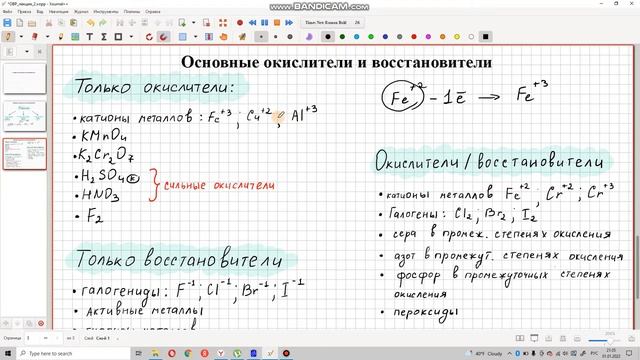Paste from the clipboard
Image resolution: width=640 pixels, height=360 pixels.
(x=73, y=23)
